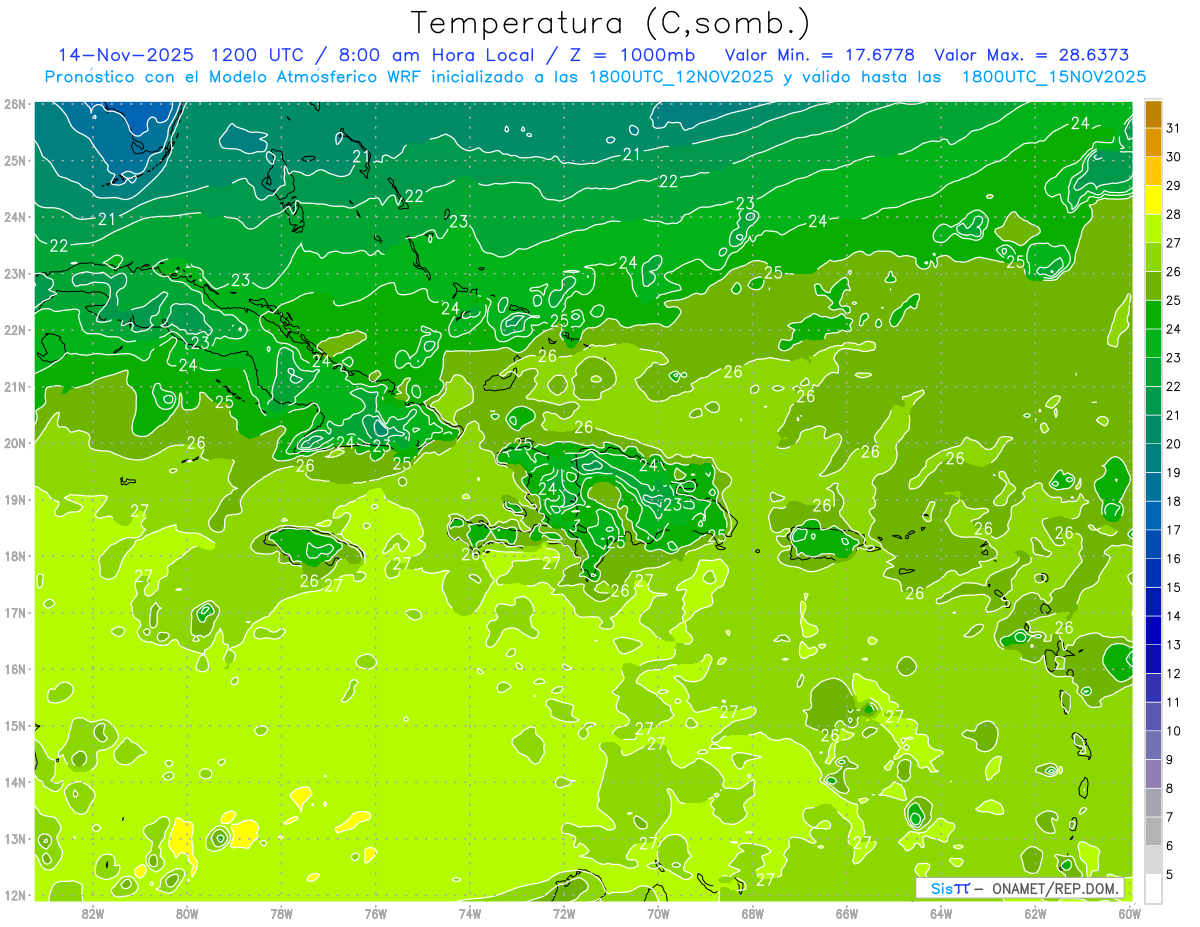Click the '76W' longitude axis label
The image size is (1200, 927).
pyautogui.click(x=375, y=912)
